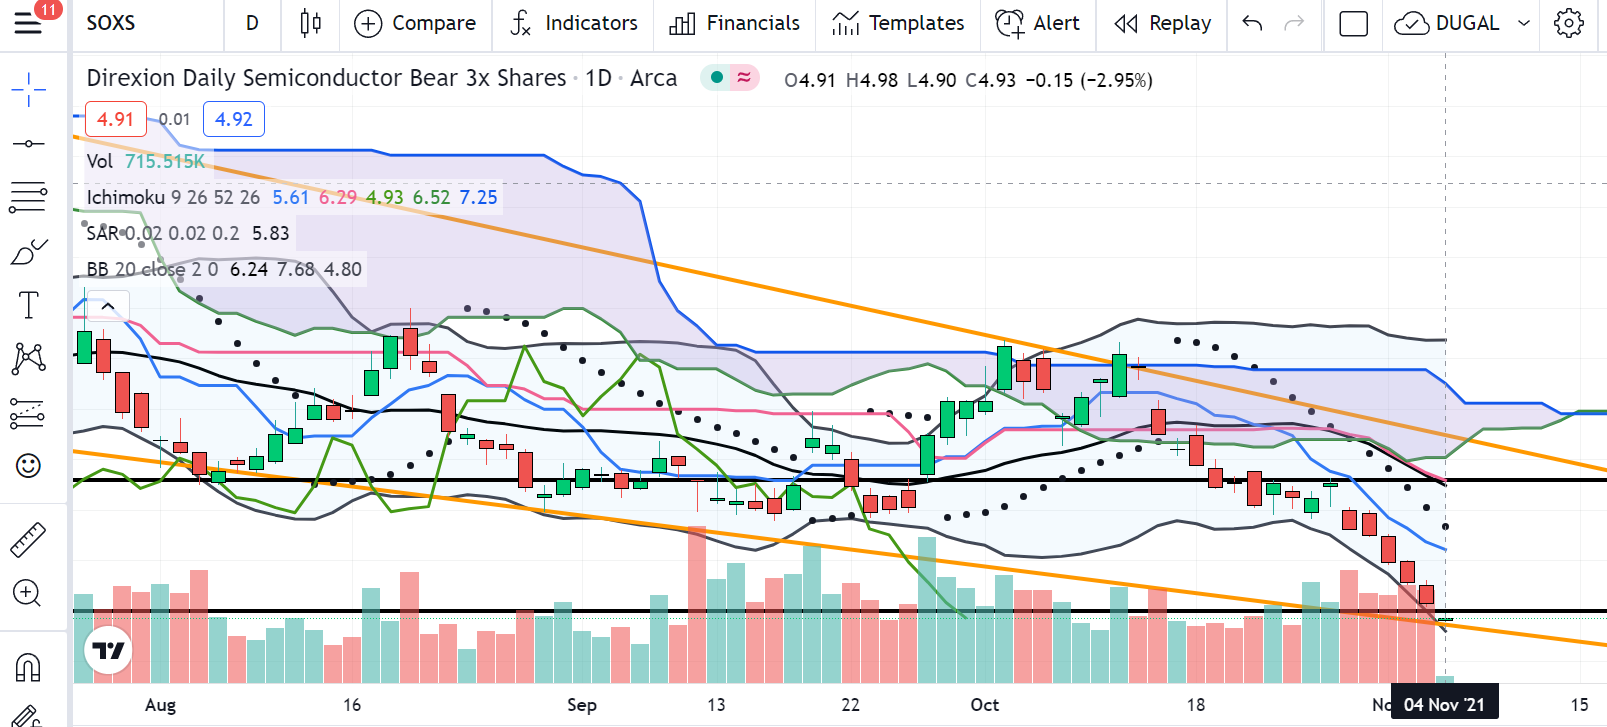Select the trend line drawing tool
The image size is (1607, 727).
coord(28,144)
